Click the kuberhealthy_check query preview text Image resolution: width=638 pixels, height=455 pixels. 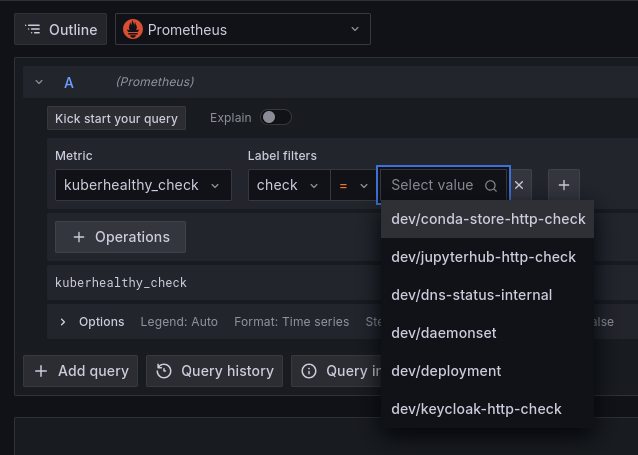click(x=121, y=282)
